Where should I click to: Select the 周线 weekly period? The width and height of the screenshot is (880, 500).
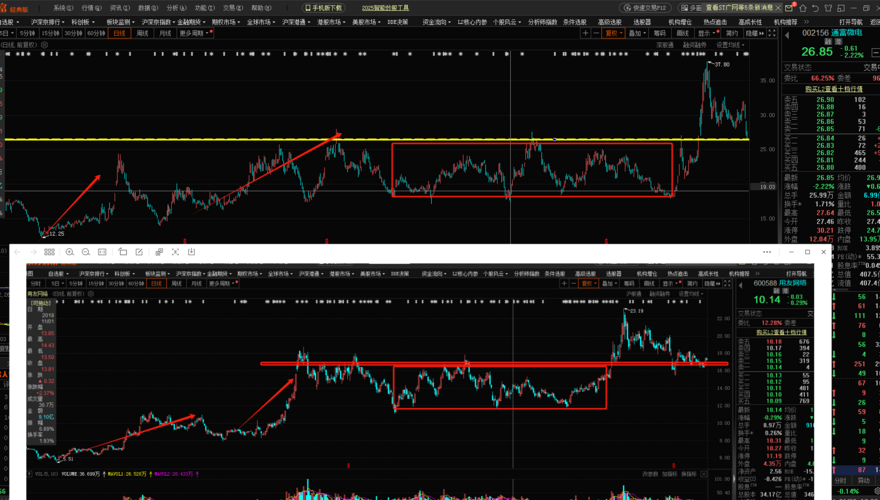pos(143,33)
